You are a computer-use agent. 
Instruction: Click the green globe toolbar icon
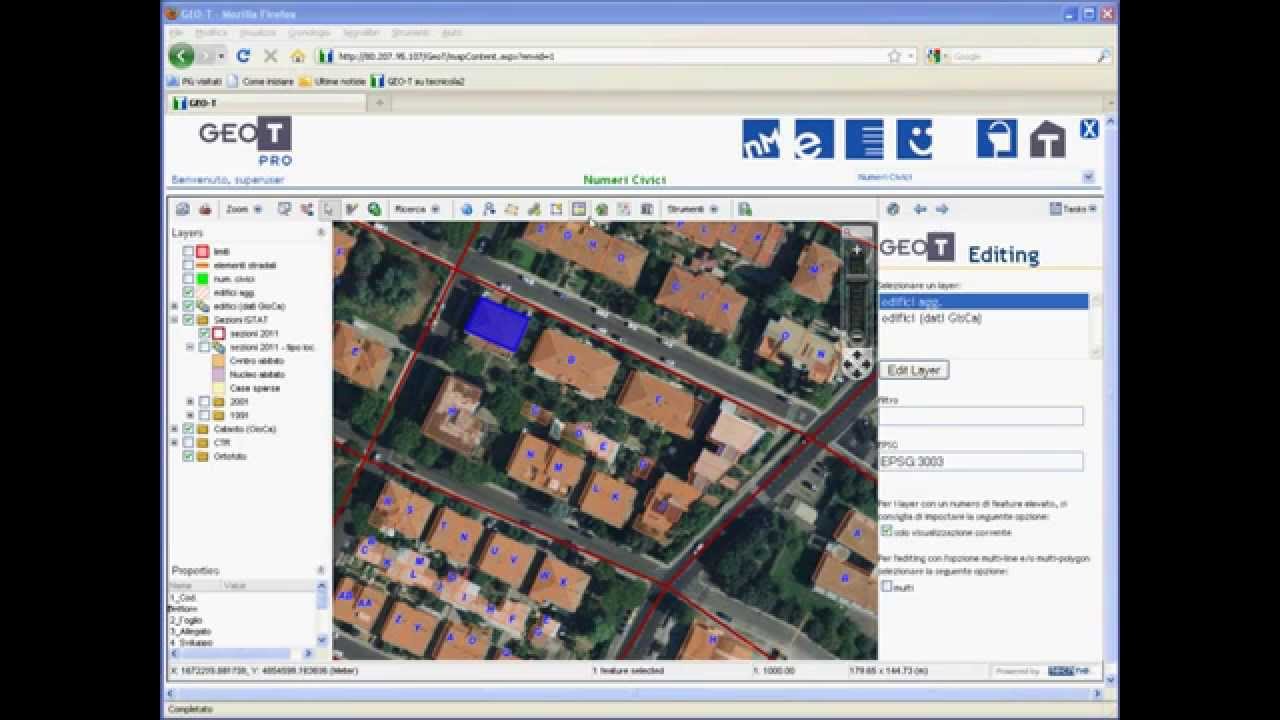click(374, 209)
